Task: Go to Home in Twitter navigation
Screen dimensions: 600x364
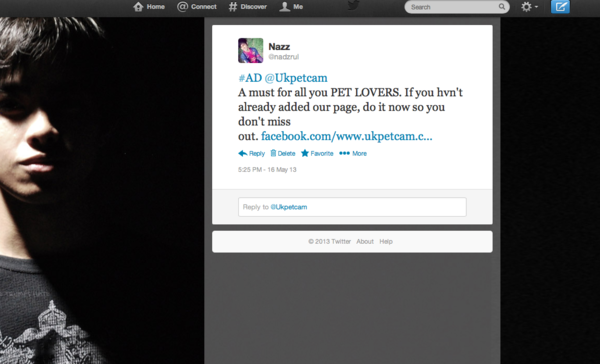Action: coord(149,7)
